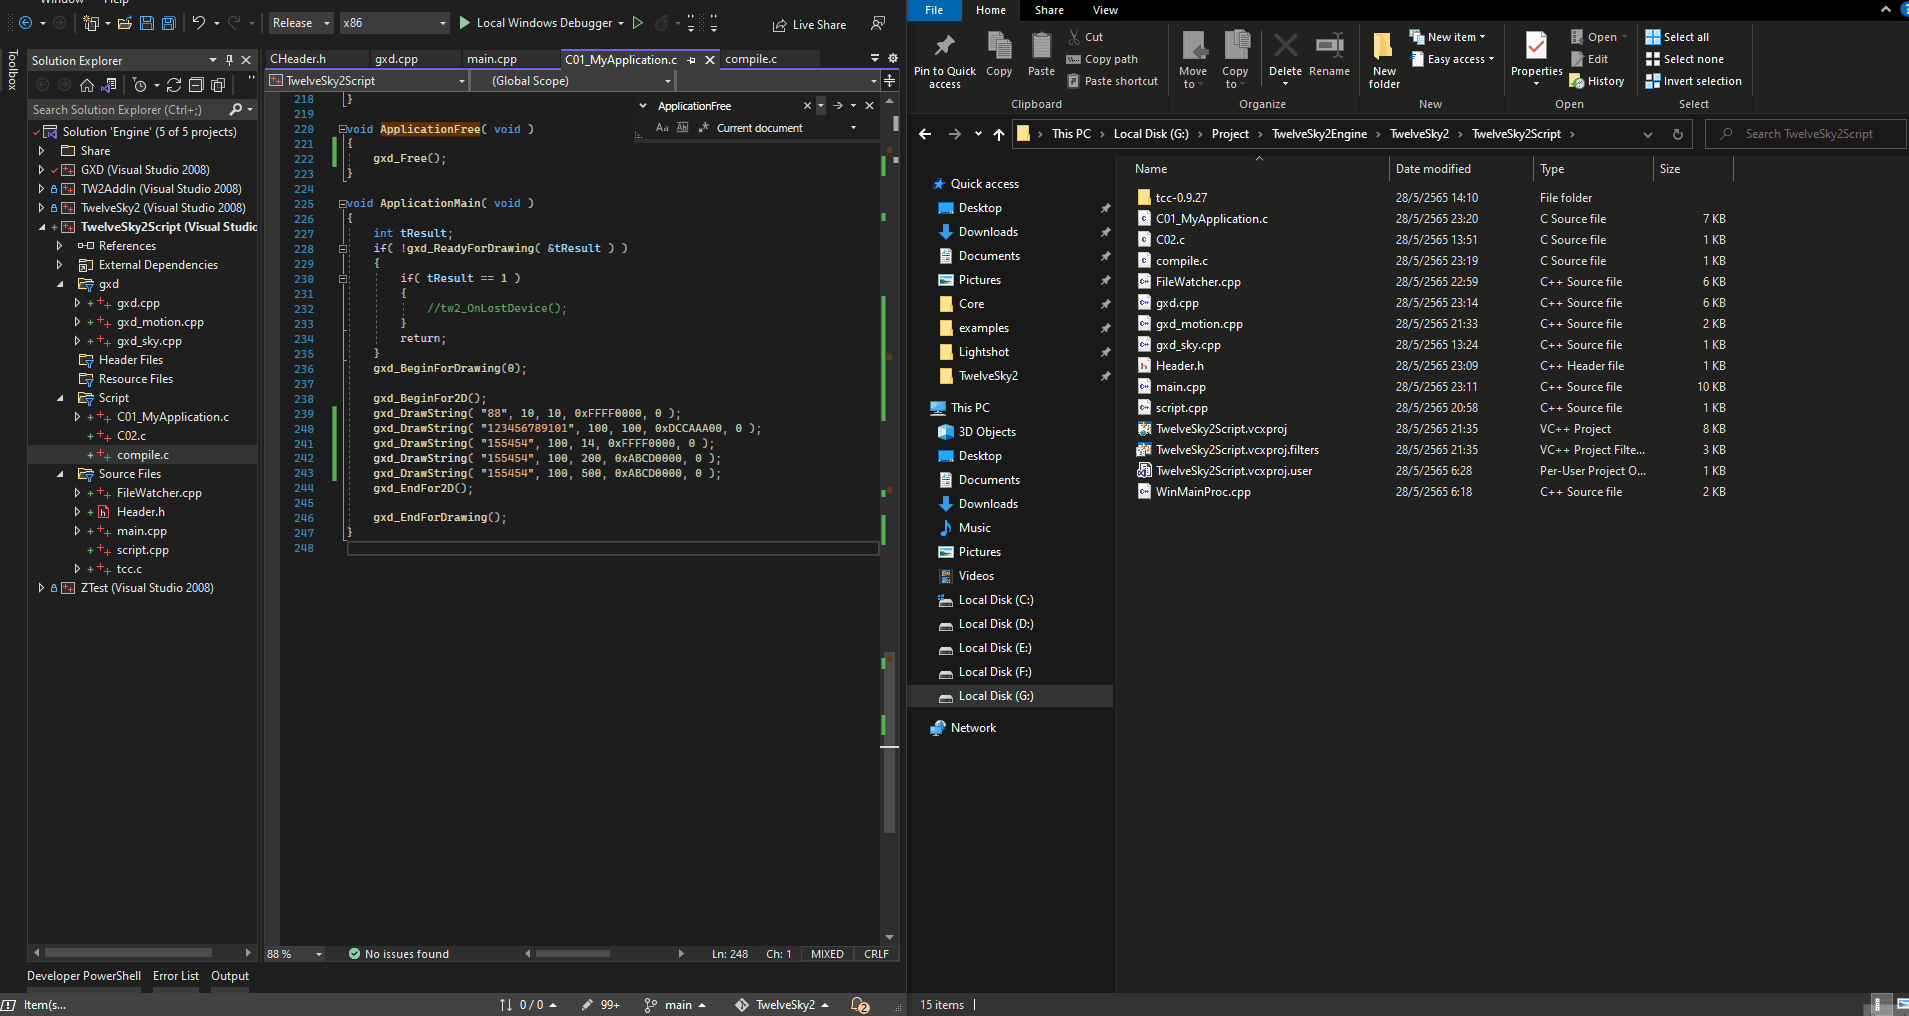Click the Undo icon in Visual Studio
This screenshot has height=1016, width=1909.
click(199, 22)
